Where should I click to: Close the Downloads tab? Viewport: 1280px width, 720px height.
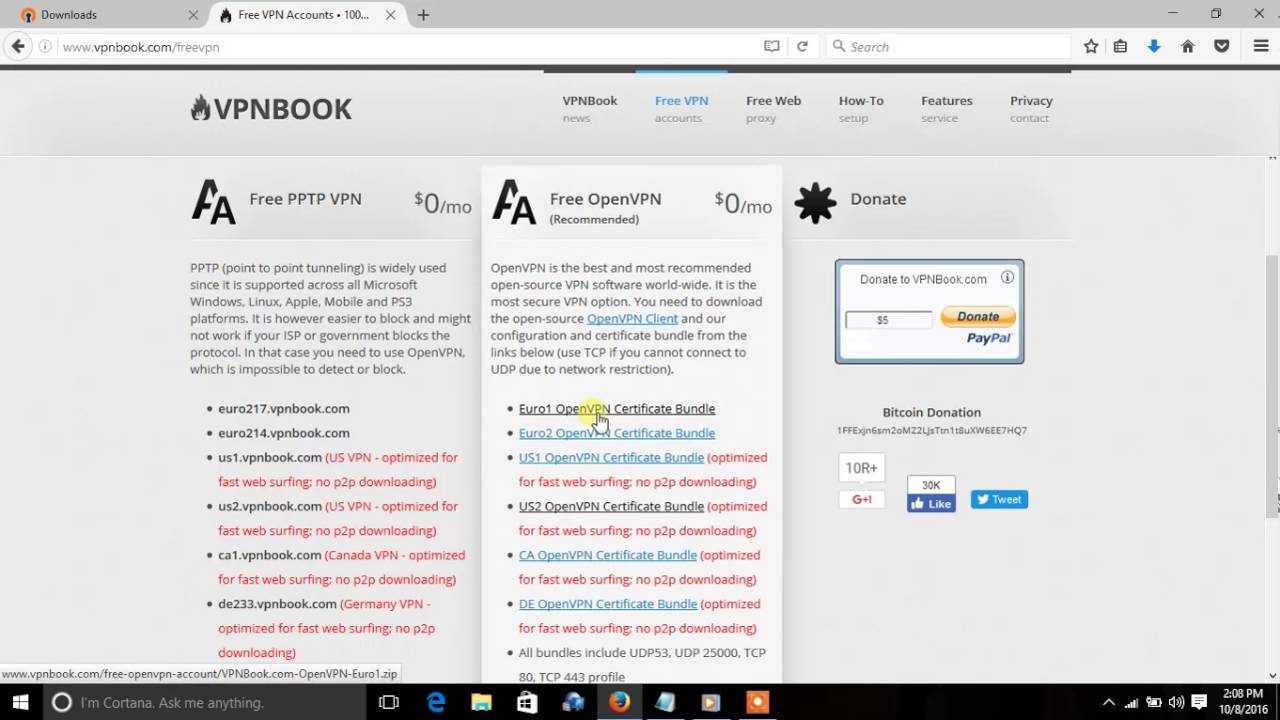(x=192, y=15)
